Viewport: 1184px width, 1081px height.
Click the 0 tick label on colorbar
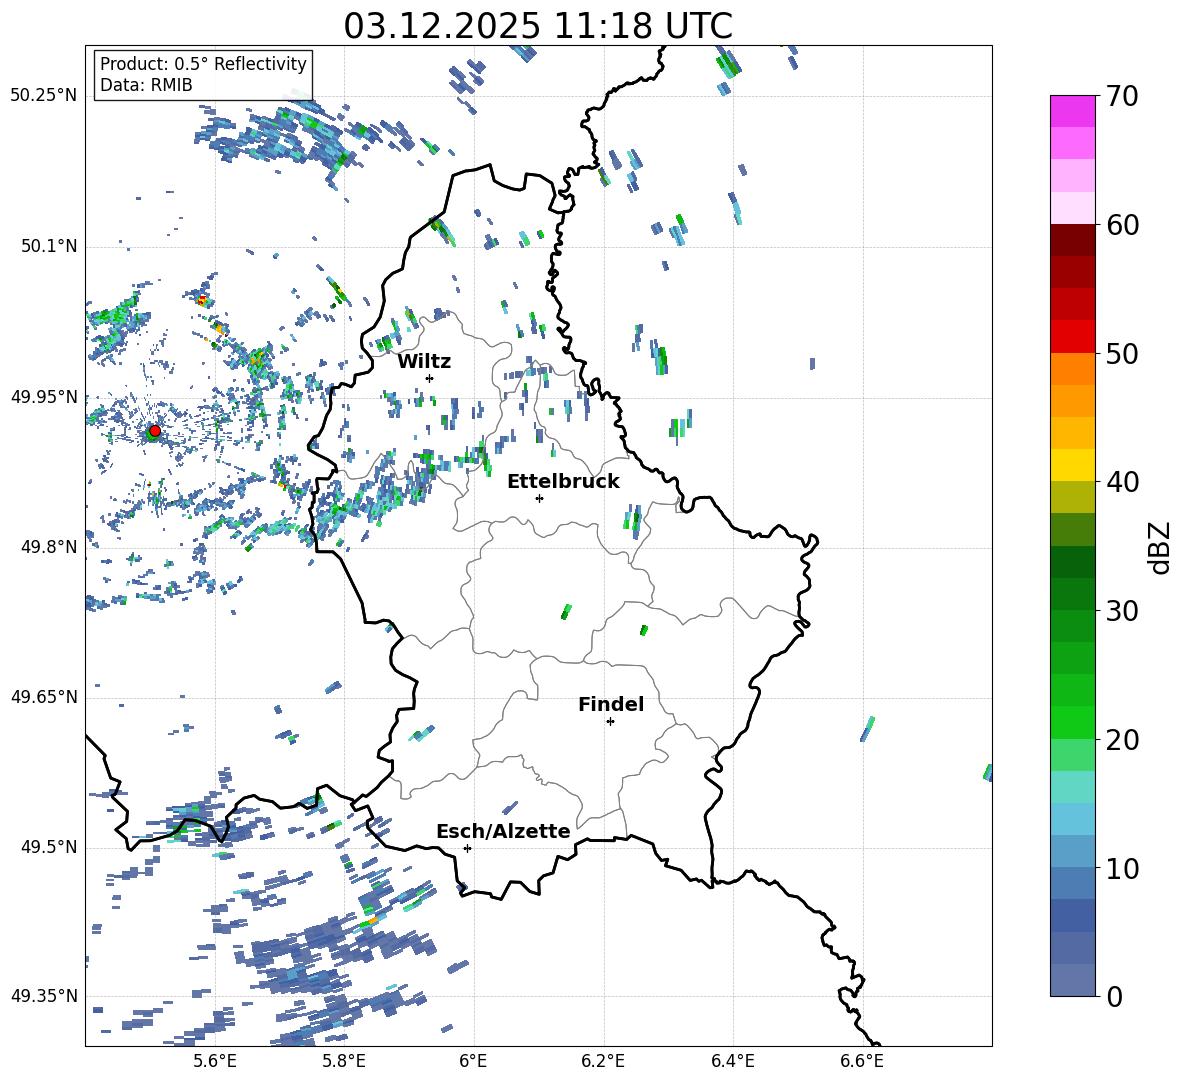tap(1114, 996)
